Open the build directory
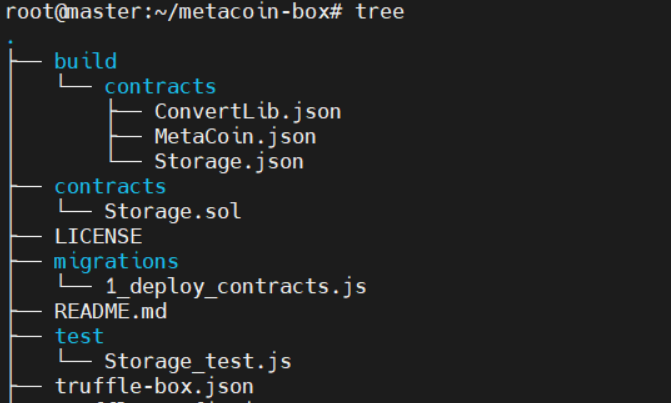 point(85,61)
